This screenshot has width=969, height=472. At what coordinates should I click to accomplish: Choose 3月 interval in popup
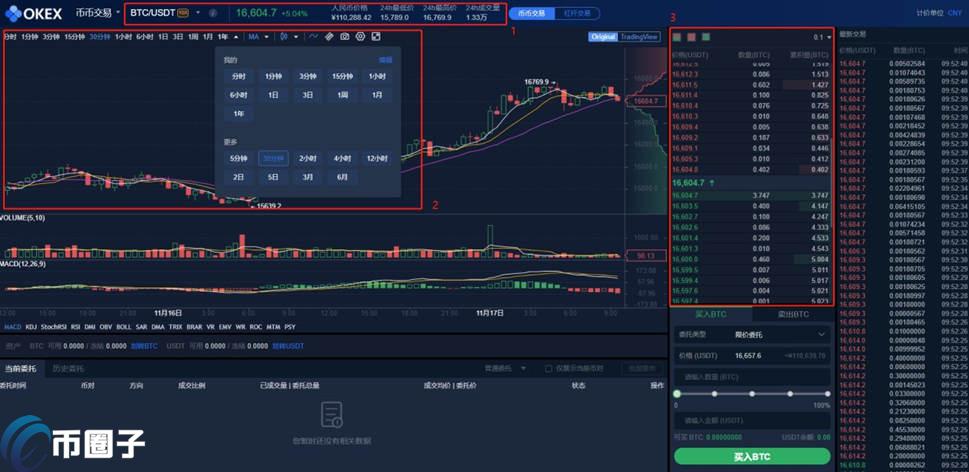point(308,177)
